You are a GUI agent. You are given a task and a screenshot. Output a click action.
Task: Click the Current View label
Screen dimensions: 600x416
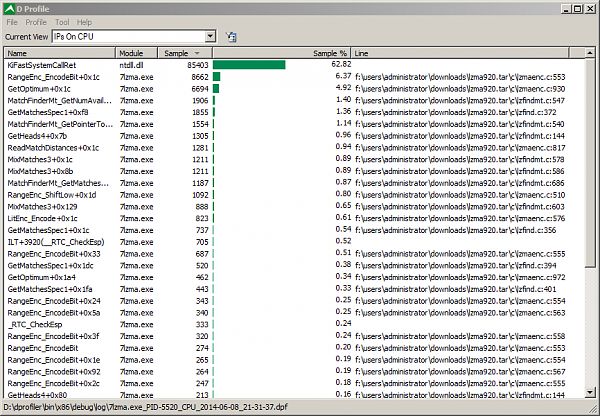point(26,37)
